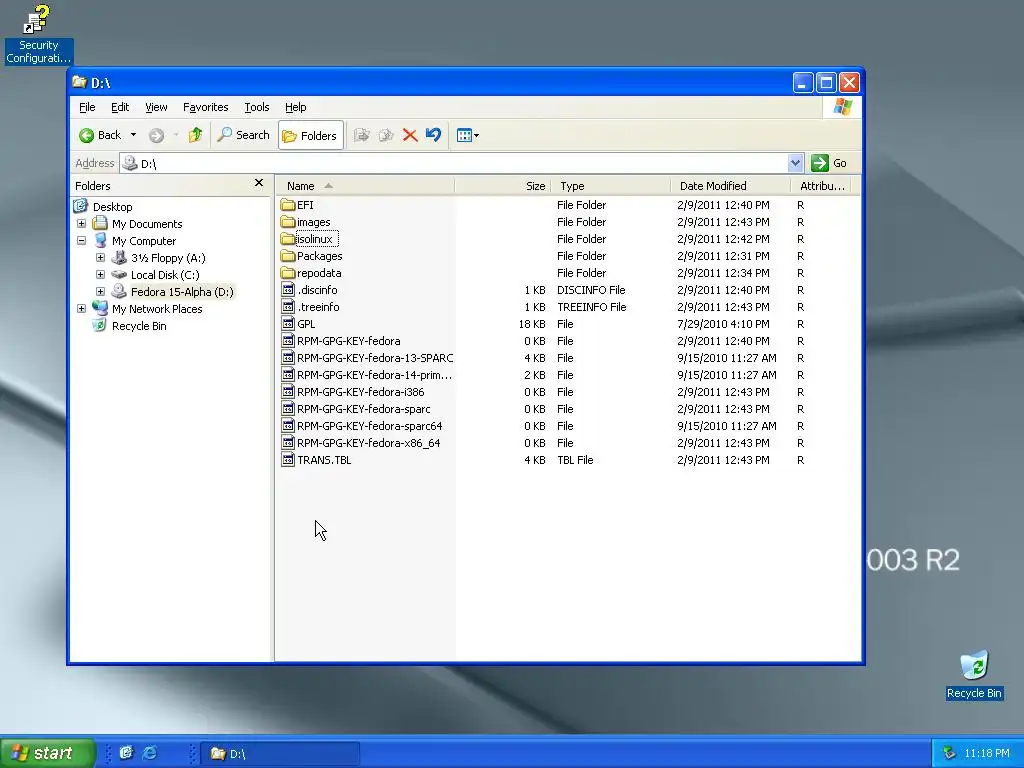Expand My Network Places node
This screenshot has width=1024, height=768.
tap(82, 309)
